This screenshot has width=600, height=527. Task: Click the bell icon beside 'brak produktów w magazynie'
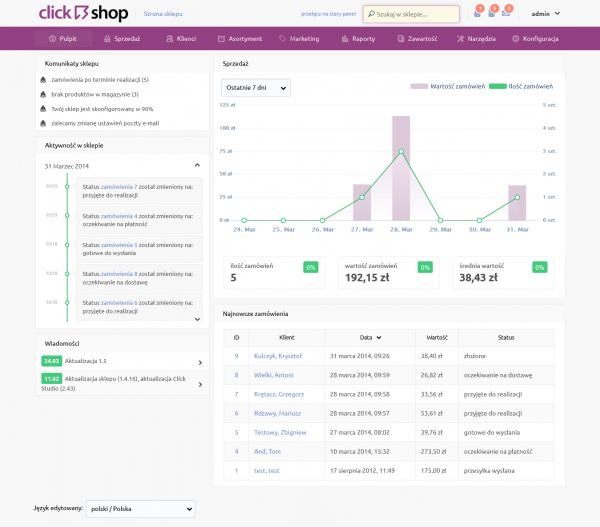tap(42, 94)
